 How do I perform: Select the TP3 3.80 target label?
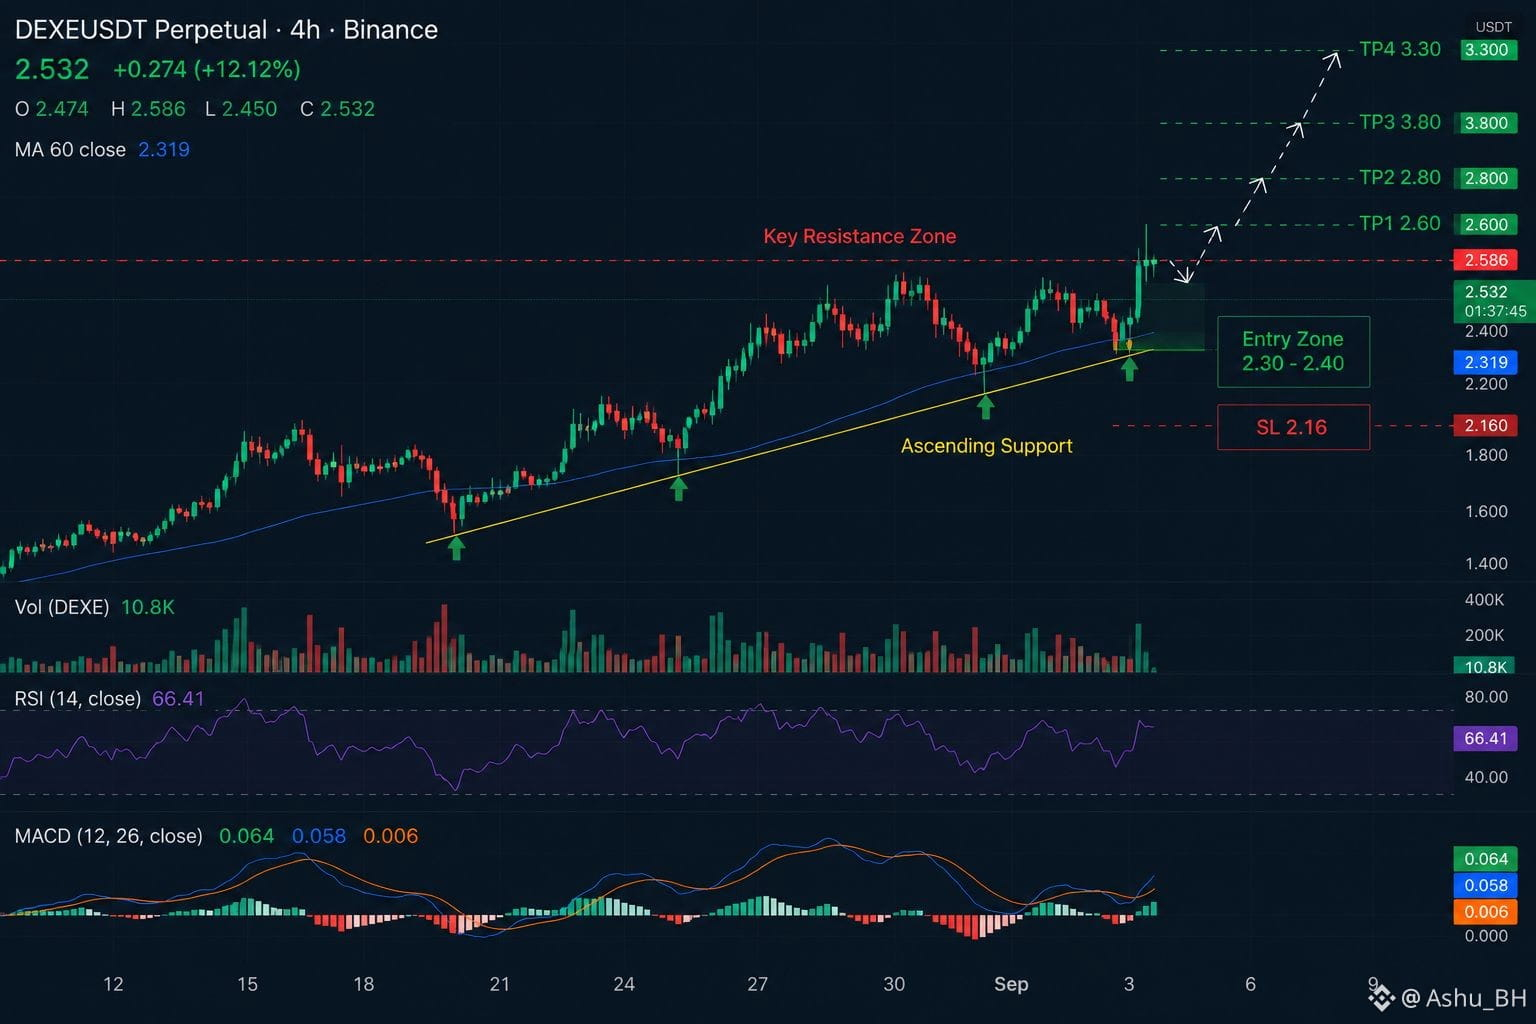[1400, 122]
